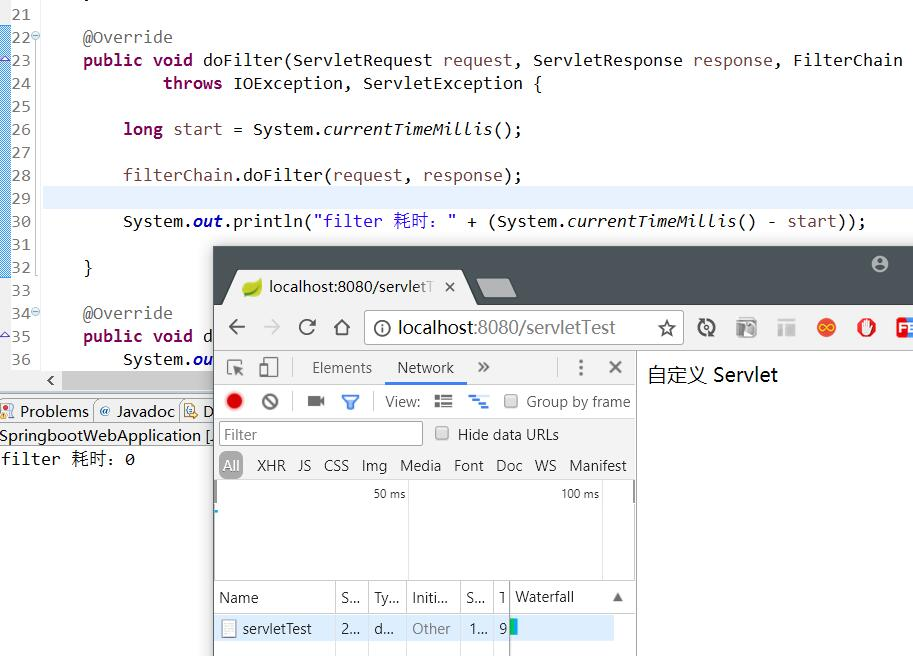Check Hide data URLs option

tap(442, 433)
